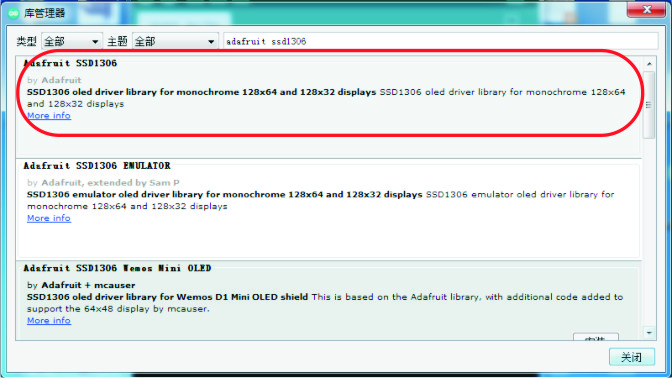
Task: Close the 库管理器 window with X
Action: tap(646, 9)
